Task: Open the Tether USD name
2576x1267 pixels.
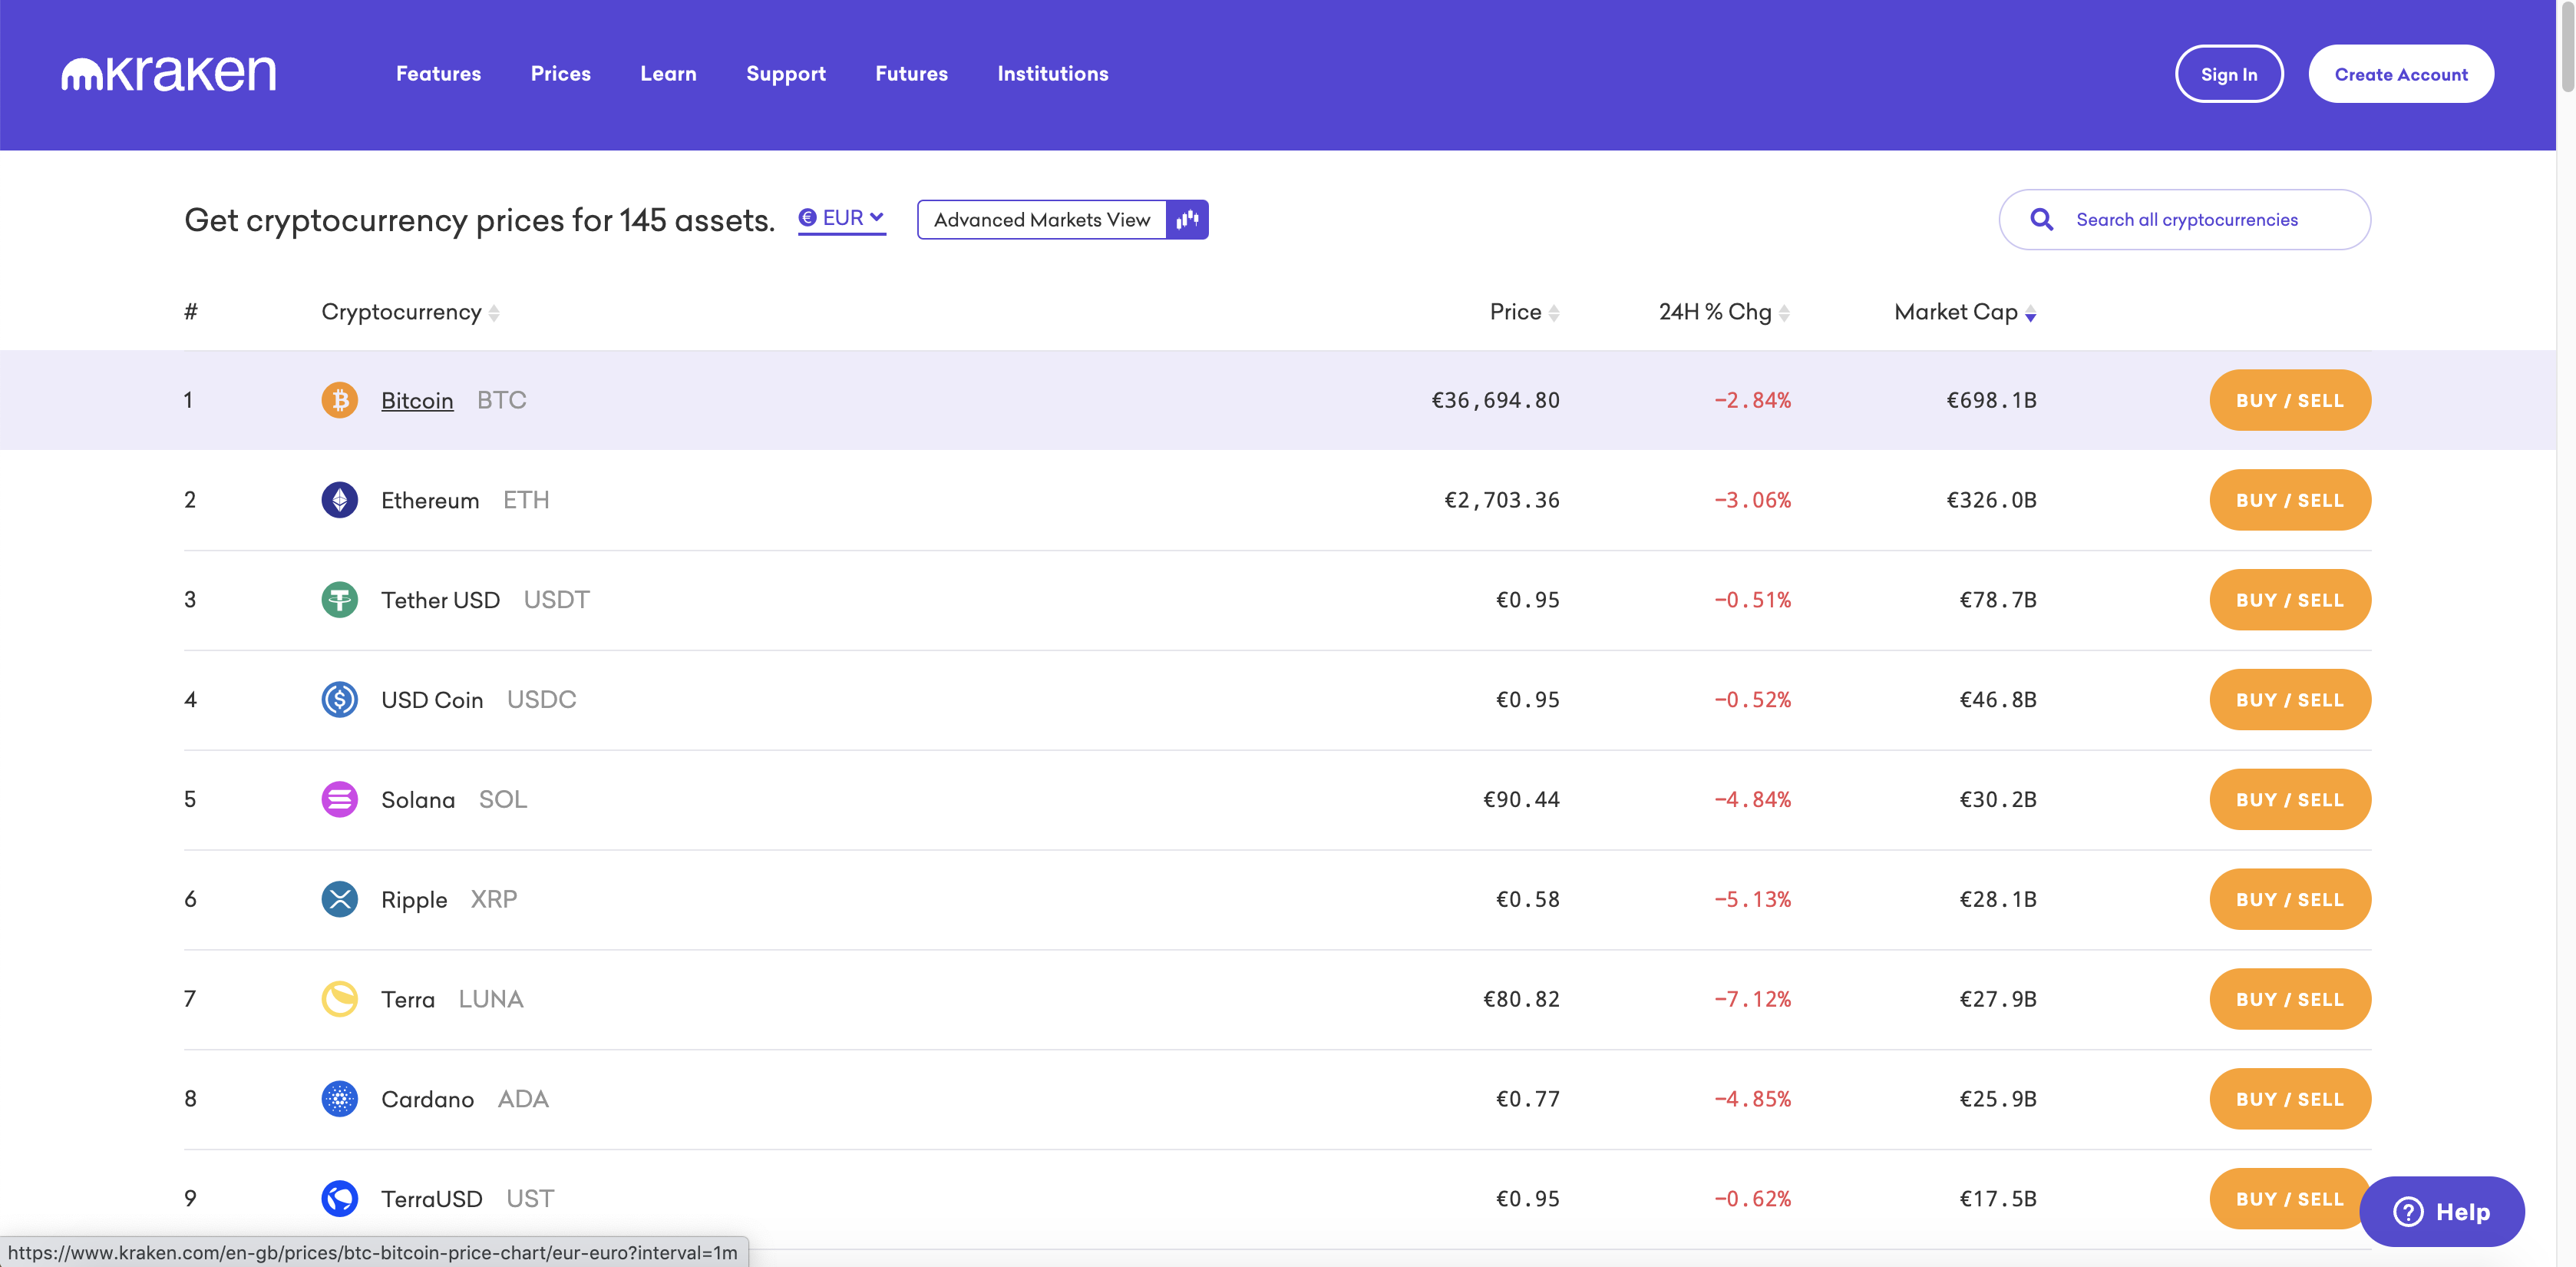Action: [x=440, y=600]
